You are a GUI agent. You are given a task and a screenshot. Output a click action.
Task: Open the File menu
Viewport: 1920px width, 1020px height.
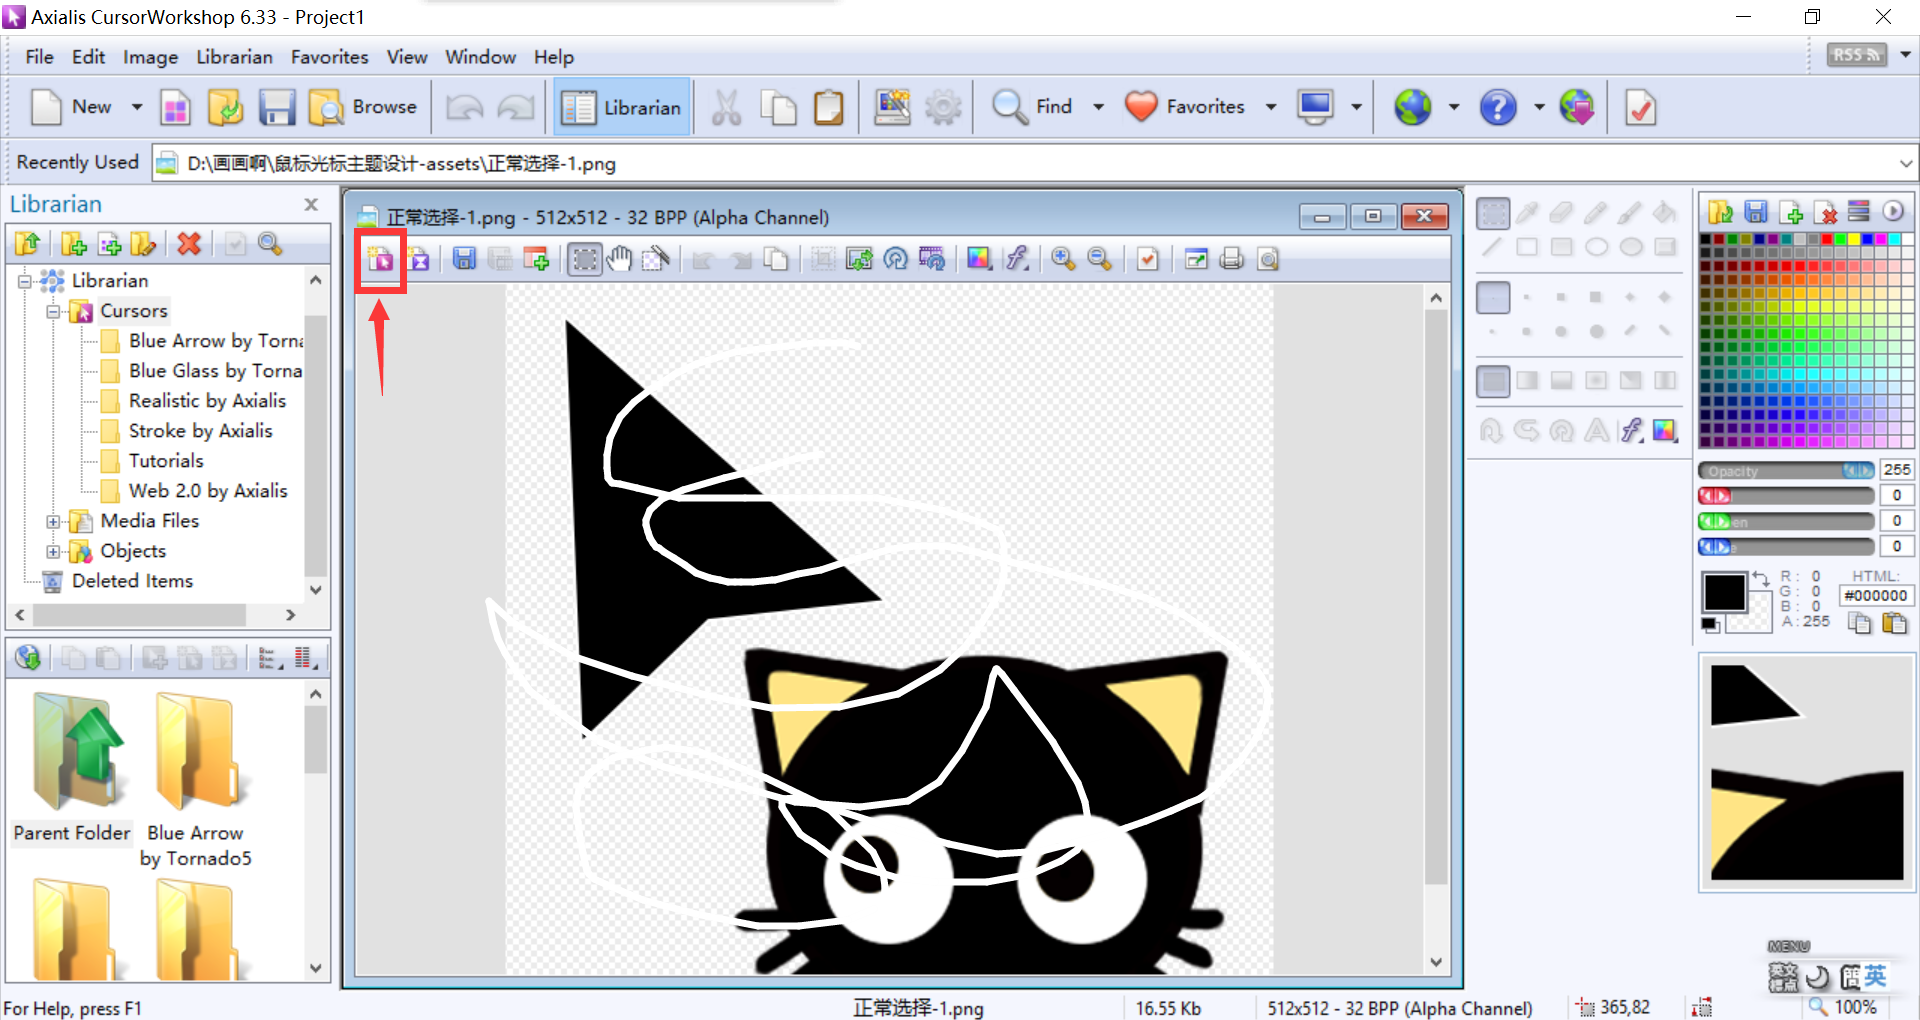(39, 57)
